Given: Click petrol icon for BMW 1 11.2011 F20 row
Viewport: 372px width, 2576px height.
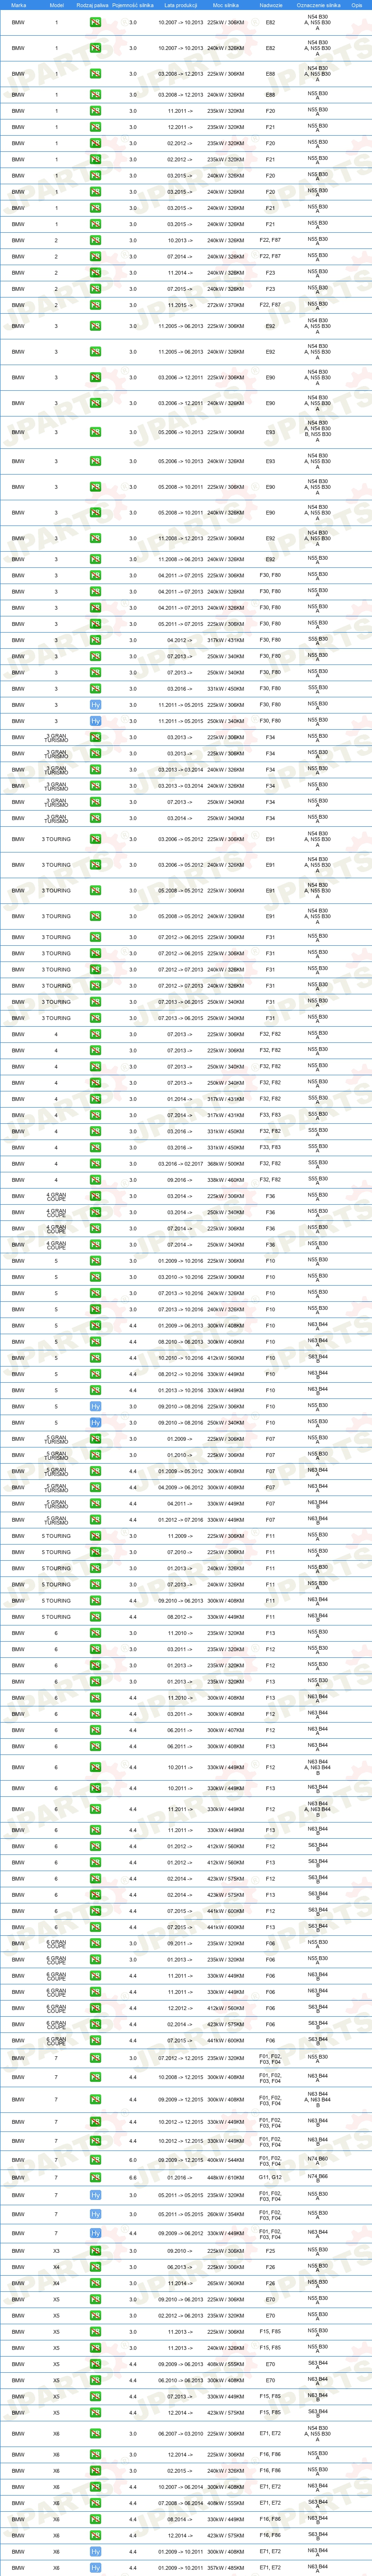Looking at the screenshot, I should click(95, 111).
